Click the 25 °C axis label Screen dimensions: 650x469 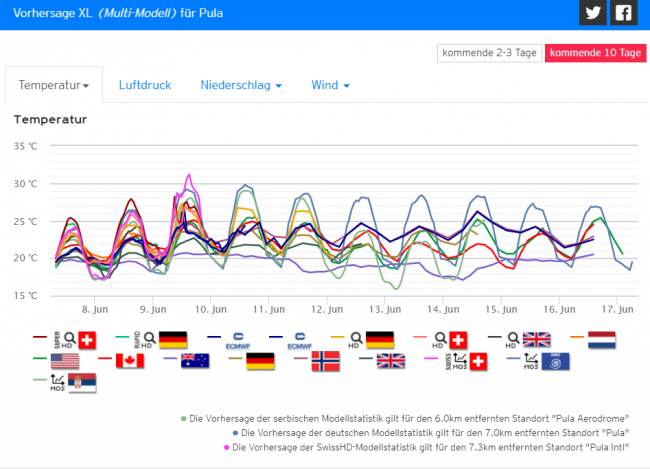tap(25, 221)
